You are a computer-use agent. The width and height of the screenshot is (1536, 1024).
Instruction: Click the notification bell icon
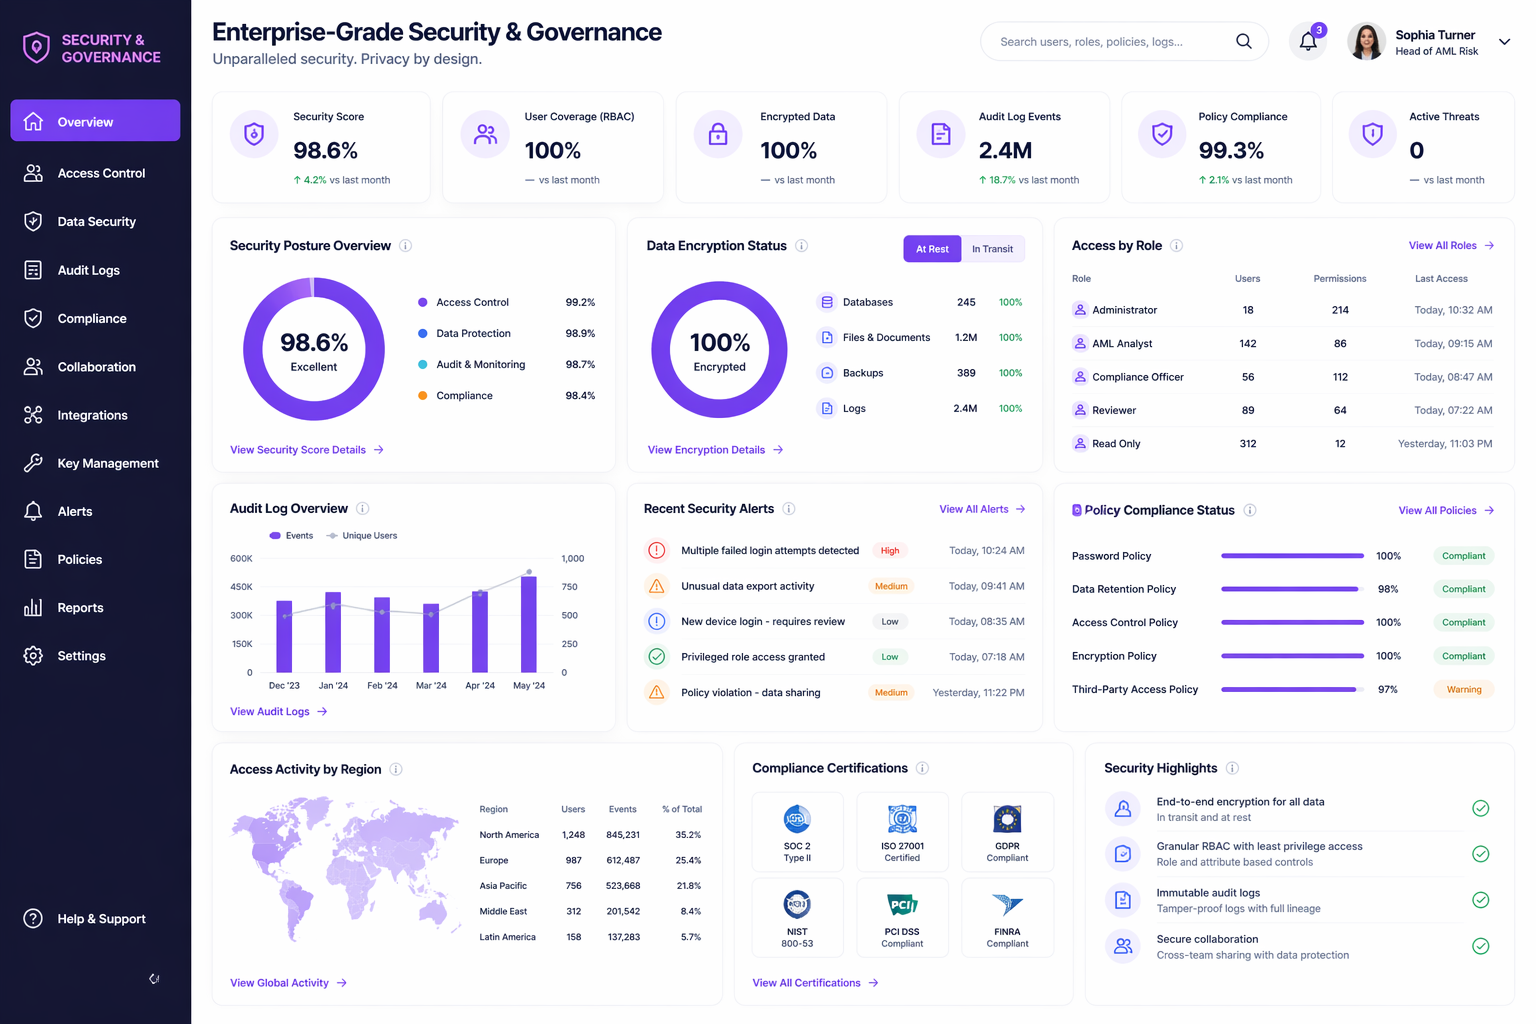point(1308,42)
